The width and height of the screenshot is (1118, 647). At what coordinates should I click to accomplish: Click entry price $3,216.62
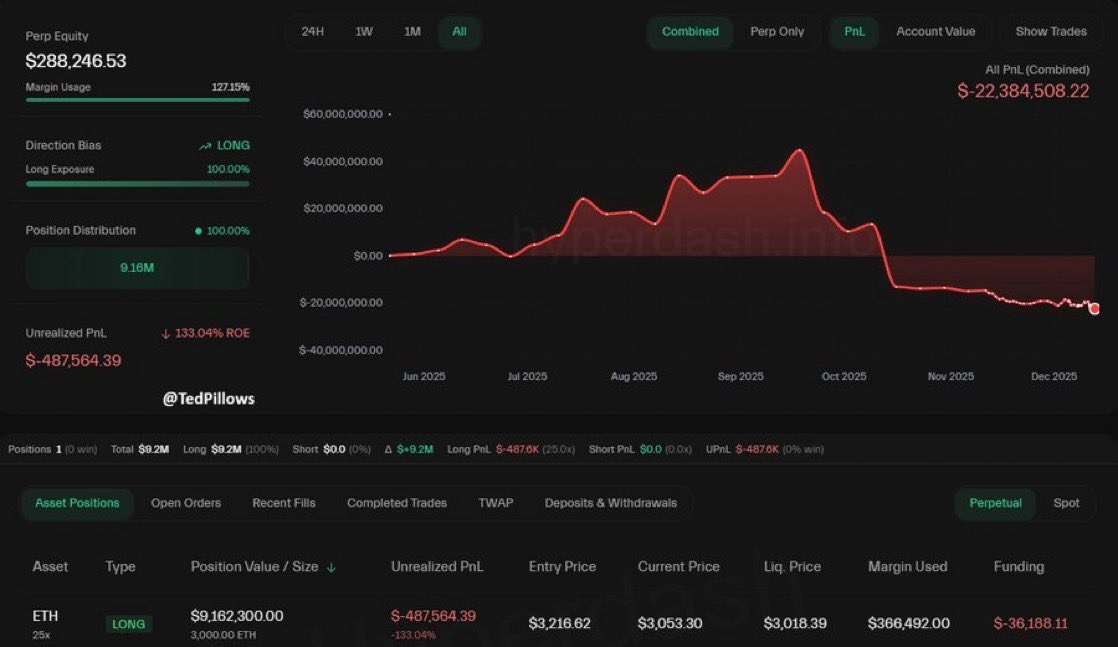(x=559, y=623)
